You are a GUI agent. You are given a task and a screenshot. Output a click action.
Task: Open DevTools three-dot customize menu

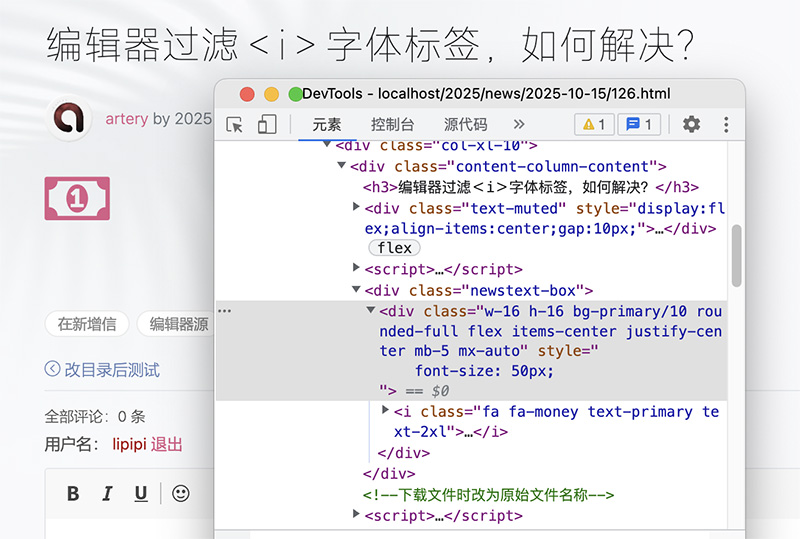click(x=726, y=125)
